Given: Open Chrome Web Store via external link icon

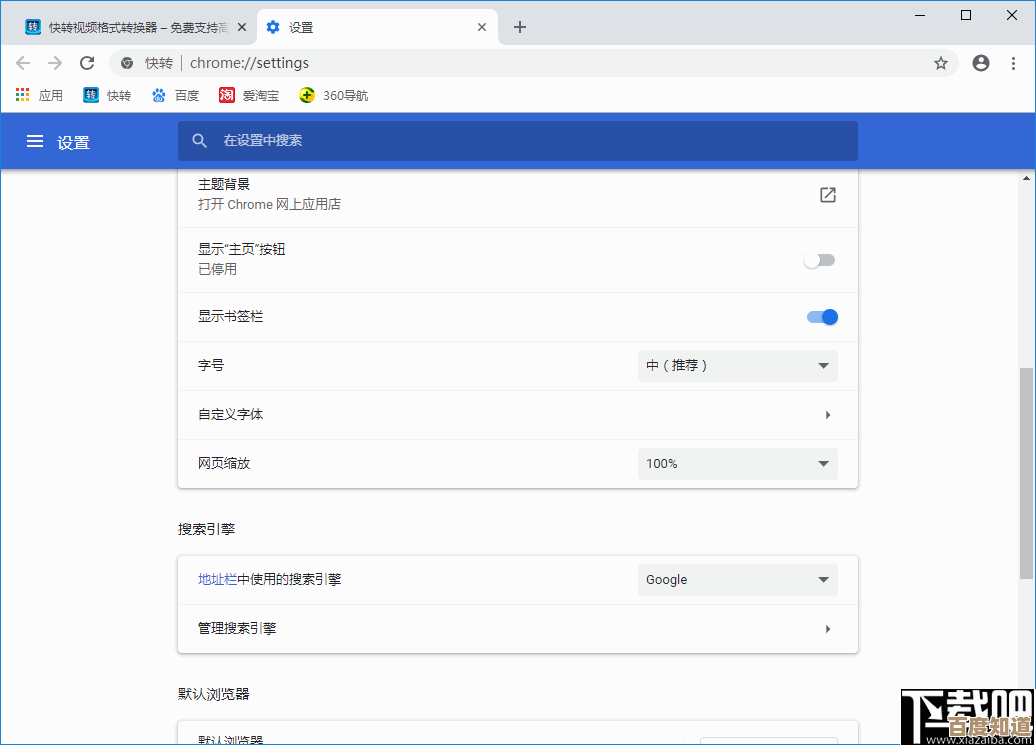Looking at the screenshot, I should coord(827,195).
